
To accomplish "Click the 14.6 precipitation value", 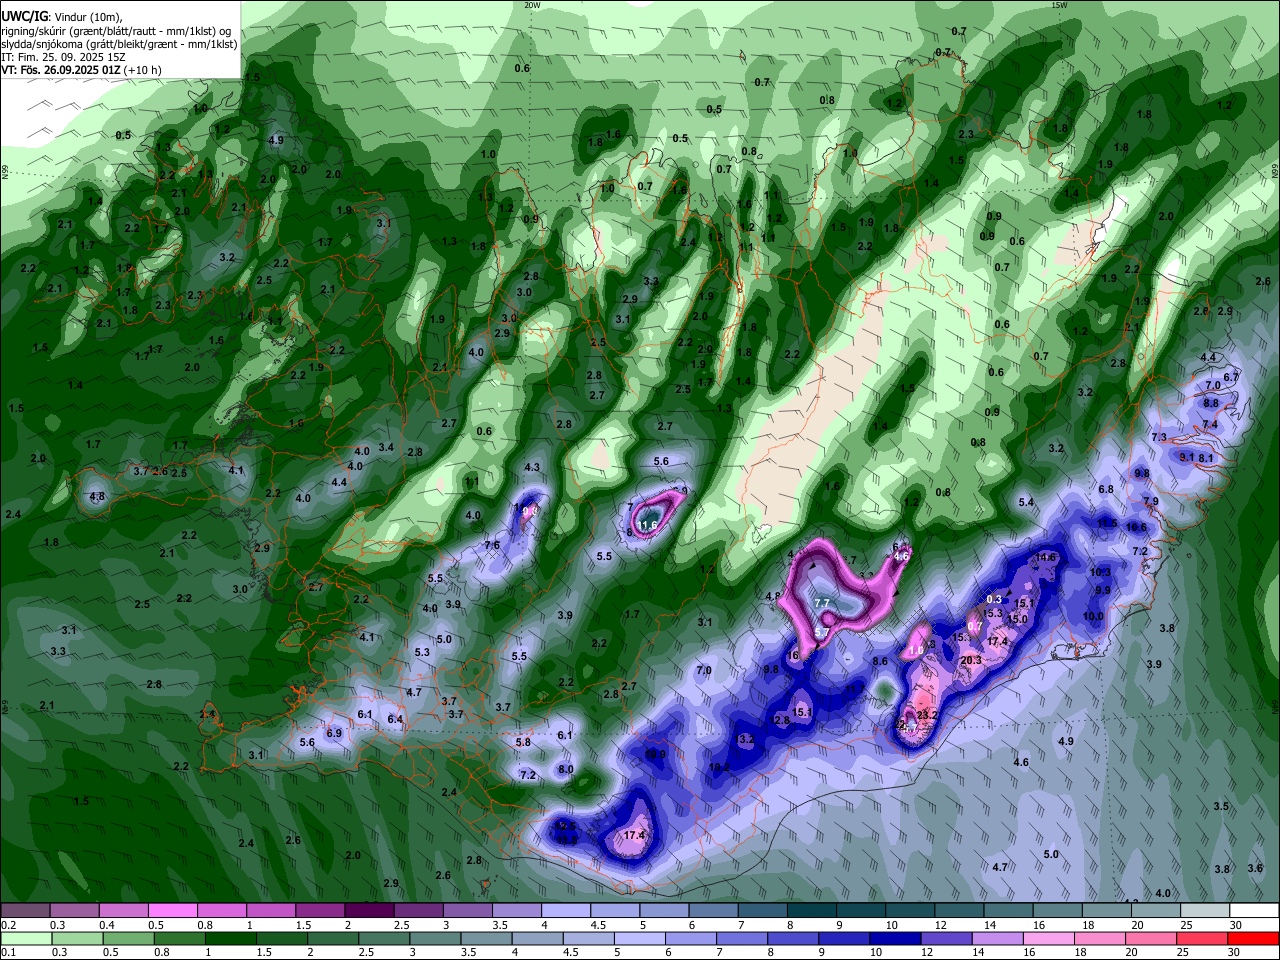I will (1046, 557).
